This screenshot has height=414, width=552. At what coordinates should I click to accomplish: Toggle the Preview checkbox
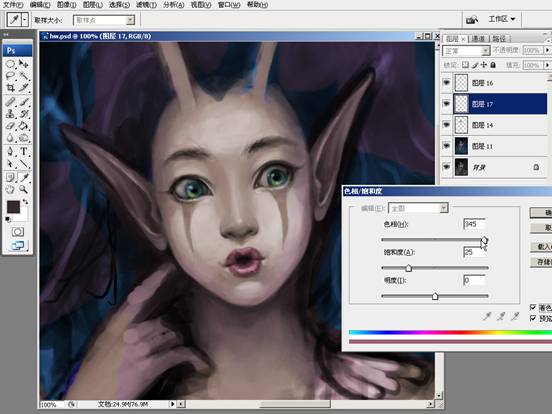click(x=533, y=318)
